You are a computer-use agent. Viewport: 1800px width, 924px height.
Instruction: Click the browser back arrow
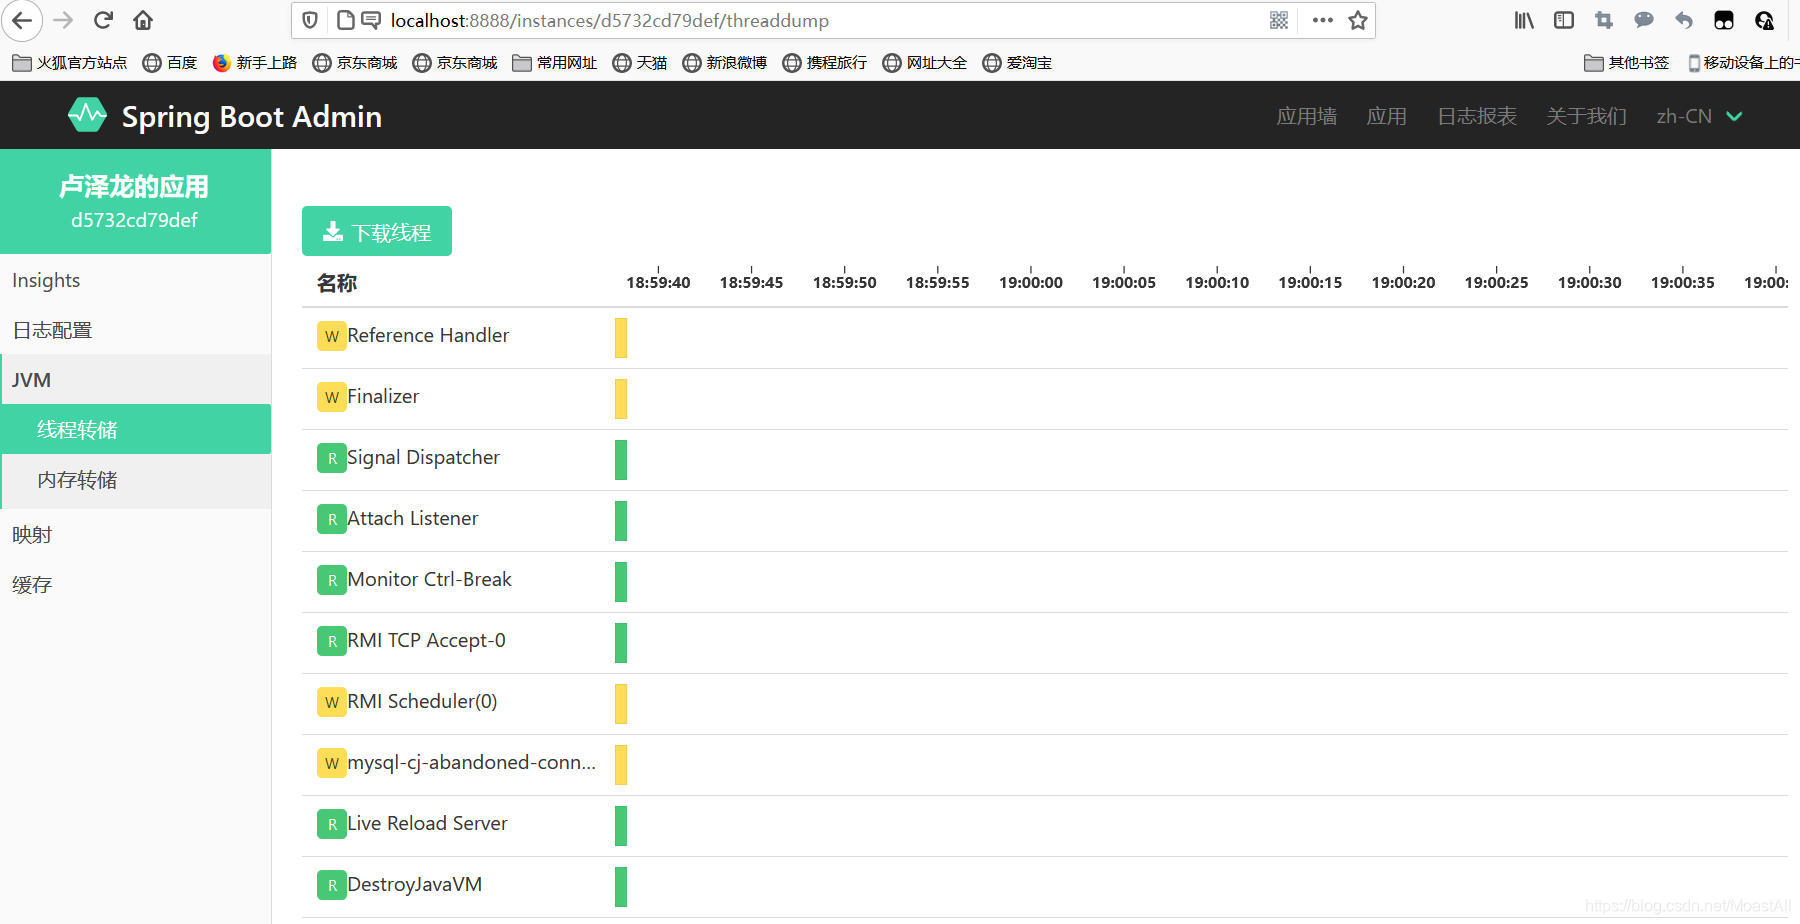point(22,20)
